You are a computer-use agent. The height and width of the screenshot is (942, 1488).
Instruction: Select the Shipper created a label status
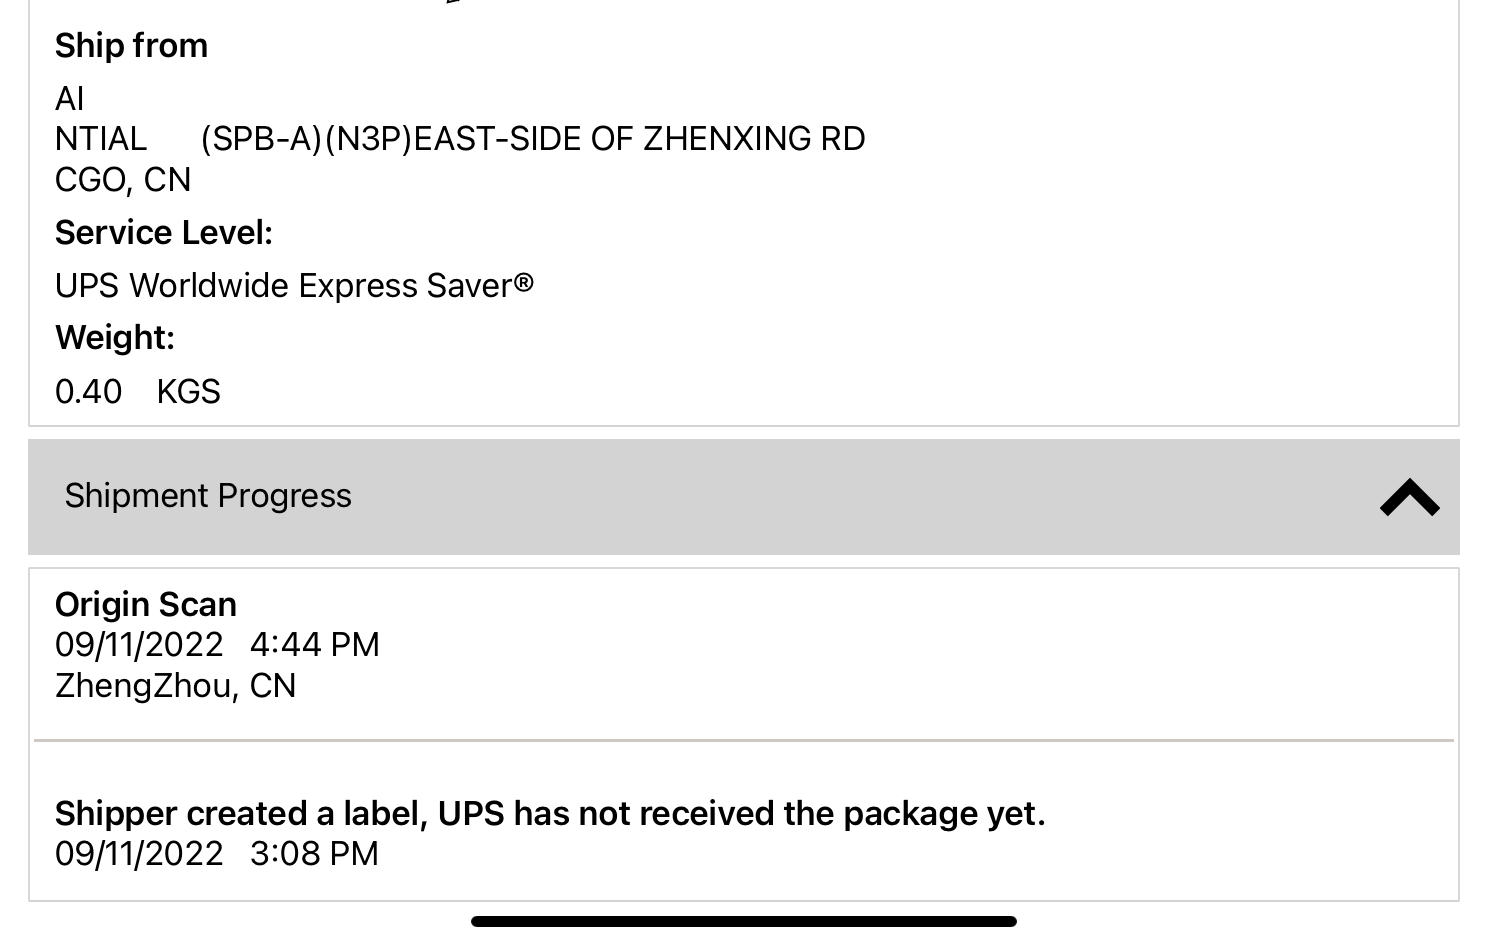[x=550, y=814]
